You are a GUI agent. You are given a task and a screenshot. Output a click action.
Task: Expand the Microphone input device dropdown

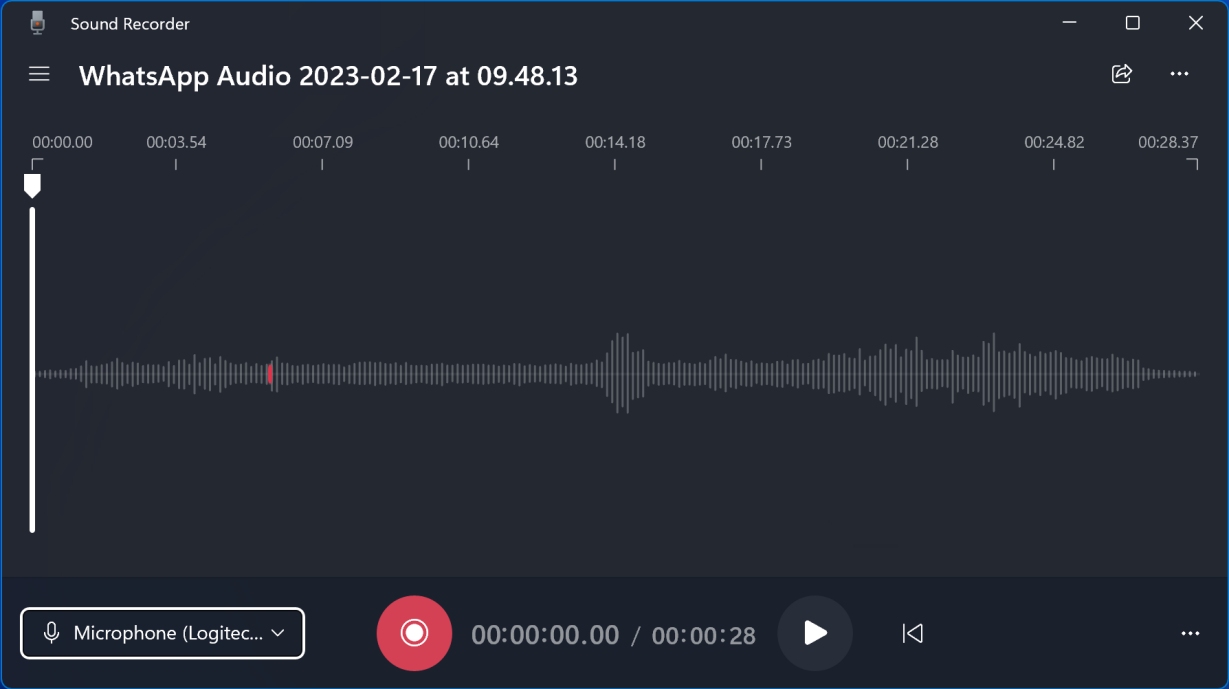pos(162,633)
